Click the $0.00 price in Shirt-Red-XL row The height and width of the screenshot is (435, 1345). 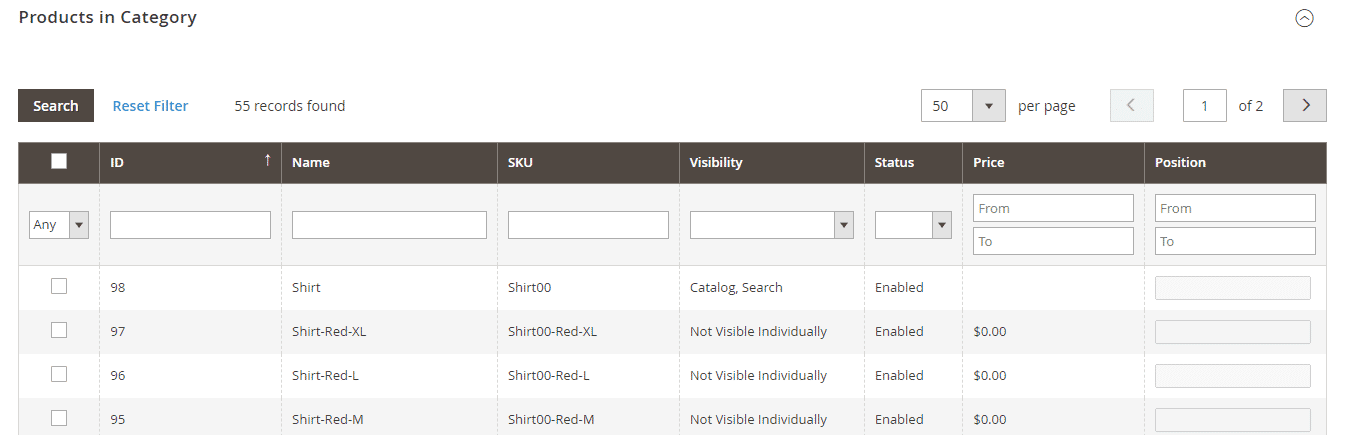pyautogui.click(x=990, y=331)
